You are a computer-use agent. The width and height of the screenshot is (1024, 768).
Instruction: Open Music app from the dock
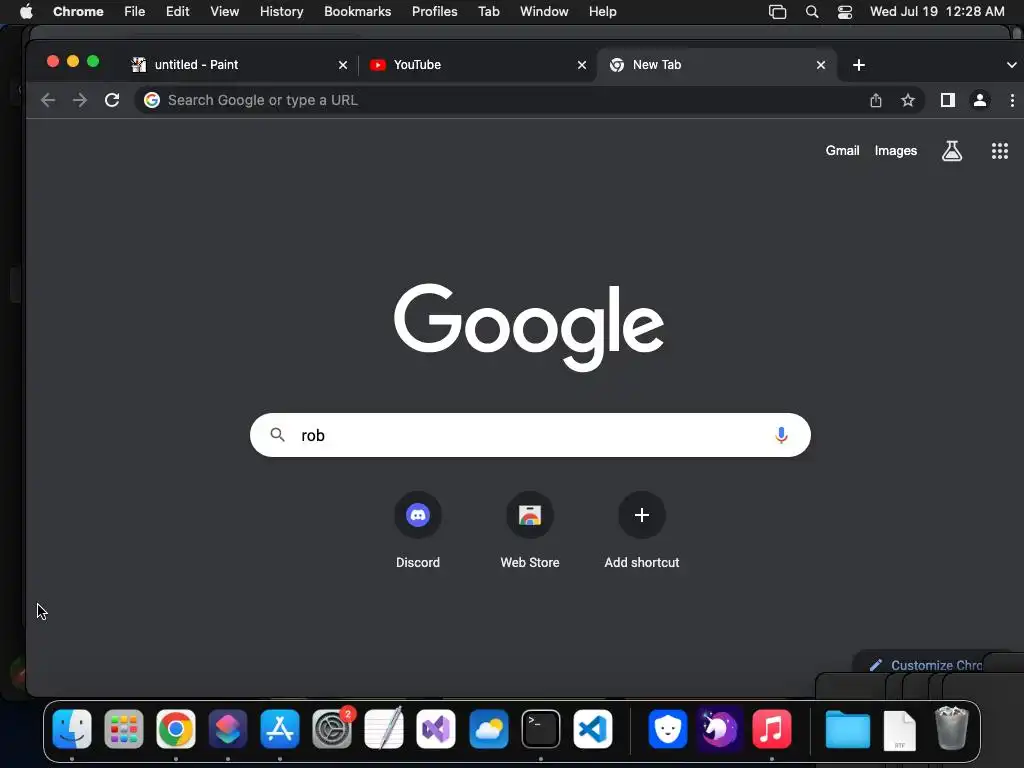[x=772, y=729]
